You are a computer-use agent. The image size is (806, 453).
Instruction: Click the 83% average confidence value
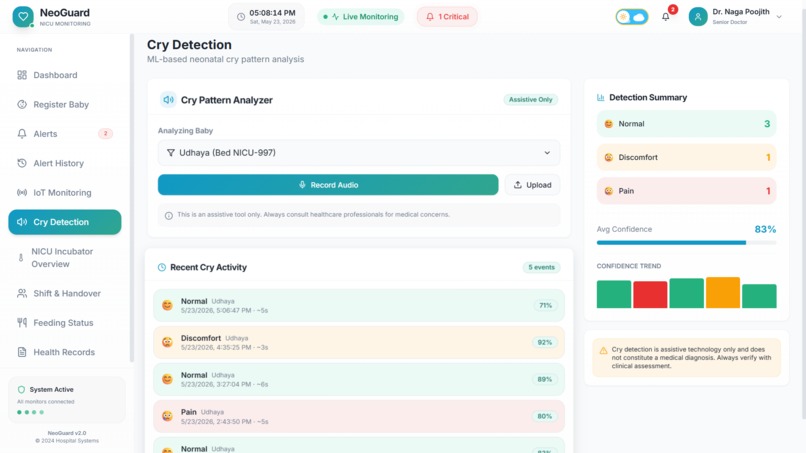(x=765, y=229)
